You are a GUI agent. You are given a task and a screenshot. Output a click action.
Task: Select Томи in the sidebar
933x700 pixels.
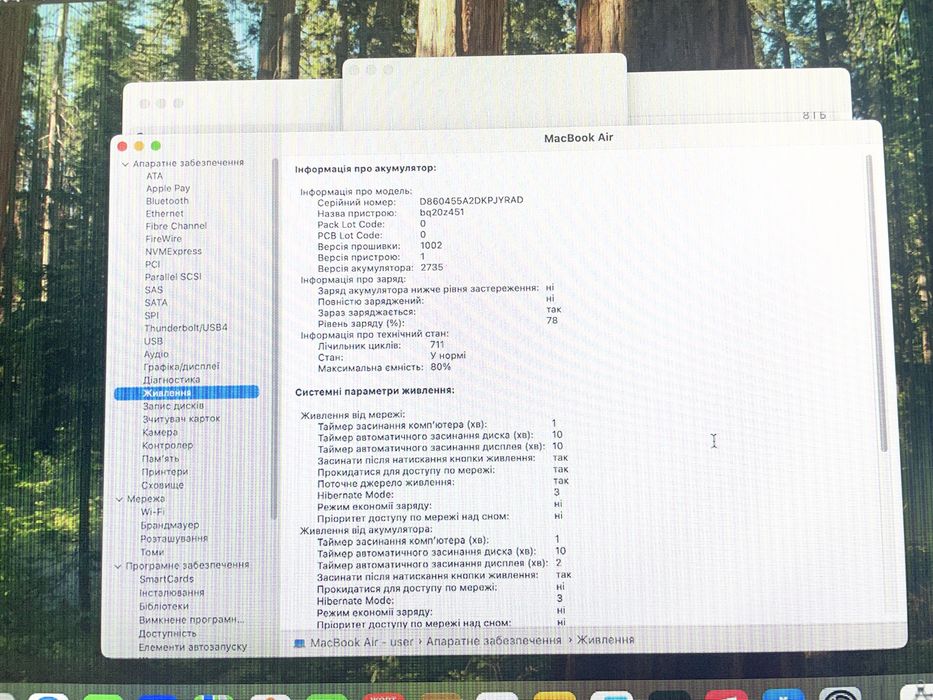[x=152, y=552]
